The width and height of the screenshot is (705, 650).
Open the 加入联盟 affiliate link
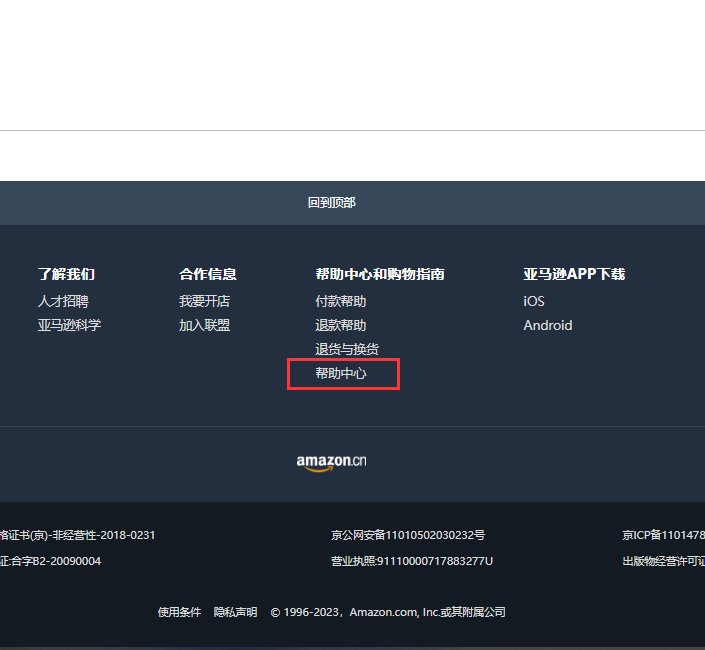tap(205, 325)
